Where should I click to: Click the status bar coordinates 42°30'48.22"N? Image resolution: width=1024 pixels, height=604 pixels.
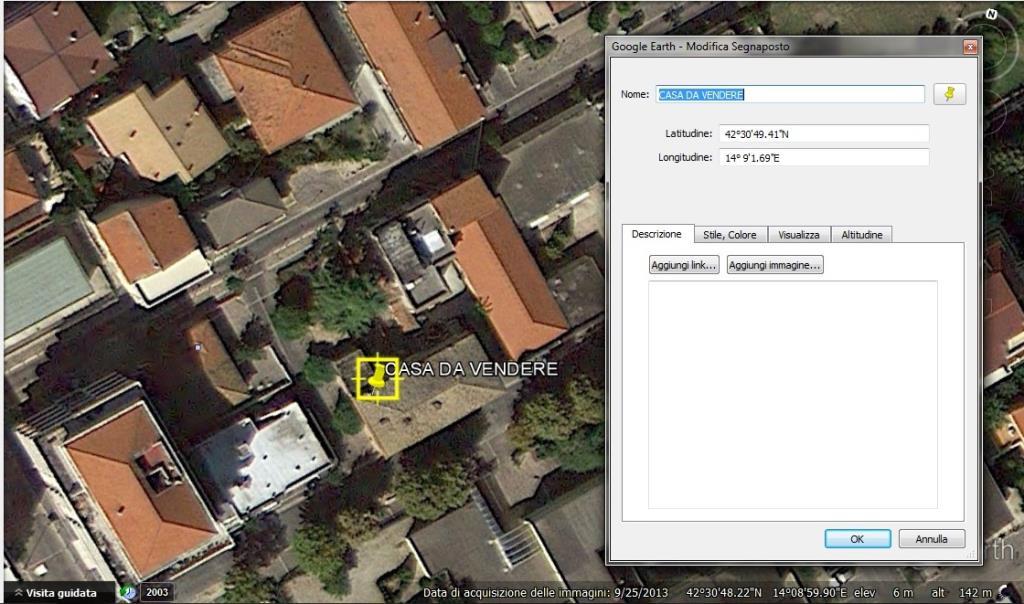click(724, 593)
